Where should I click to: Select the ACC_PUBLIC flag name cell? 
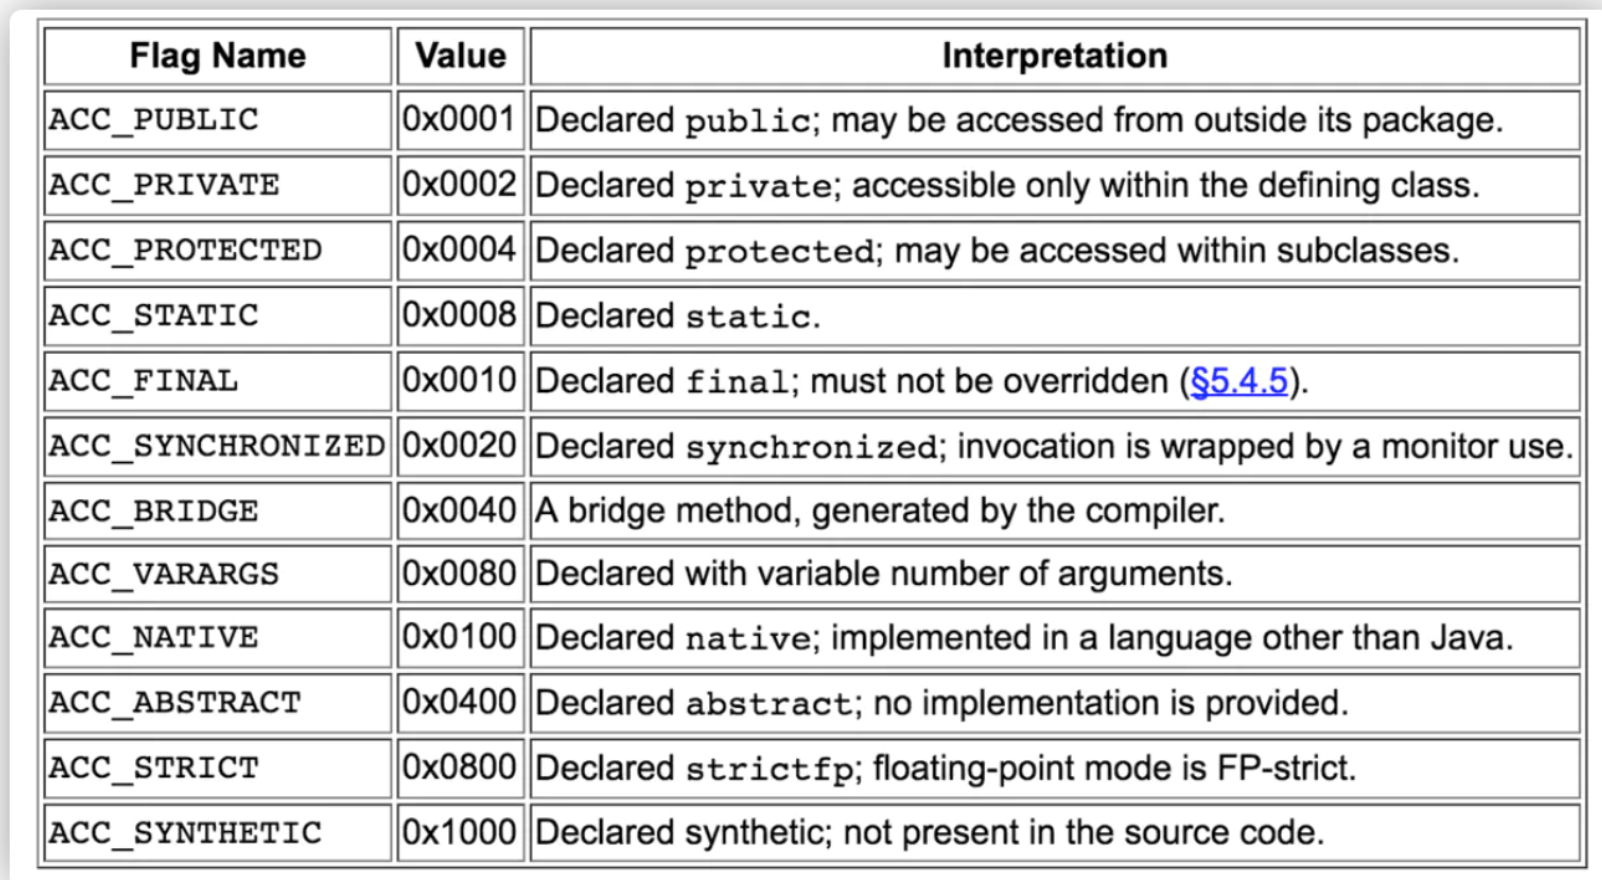pos(218,120)
